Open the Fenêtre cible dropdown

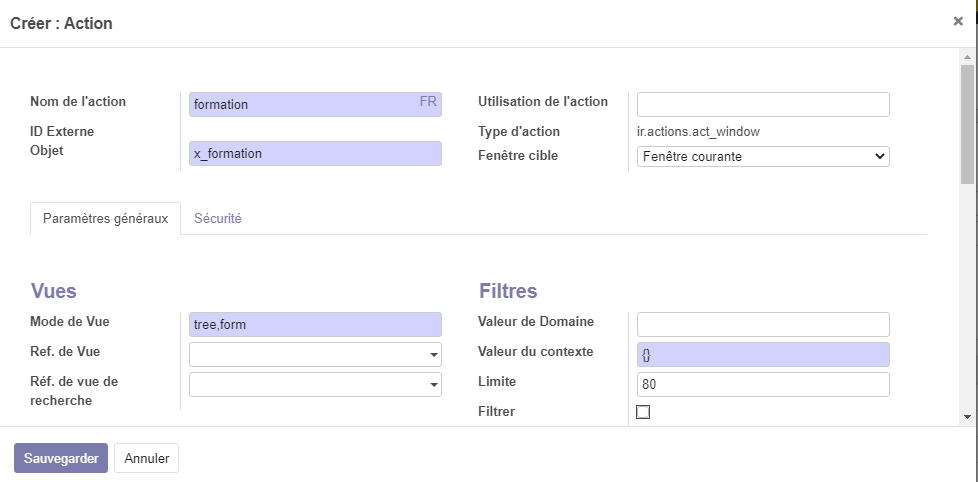tap(762, 156)
